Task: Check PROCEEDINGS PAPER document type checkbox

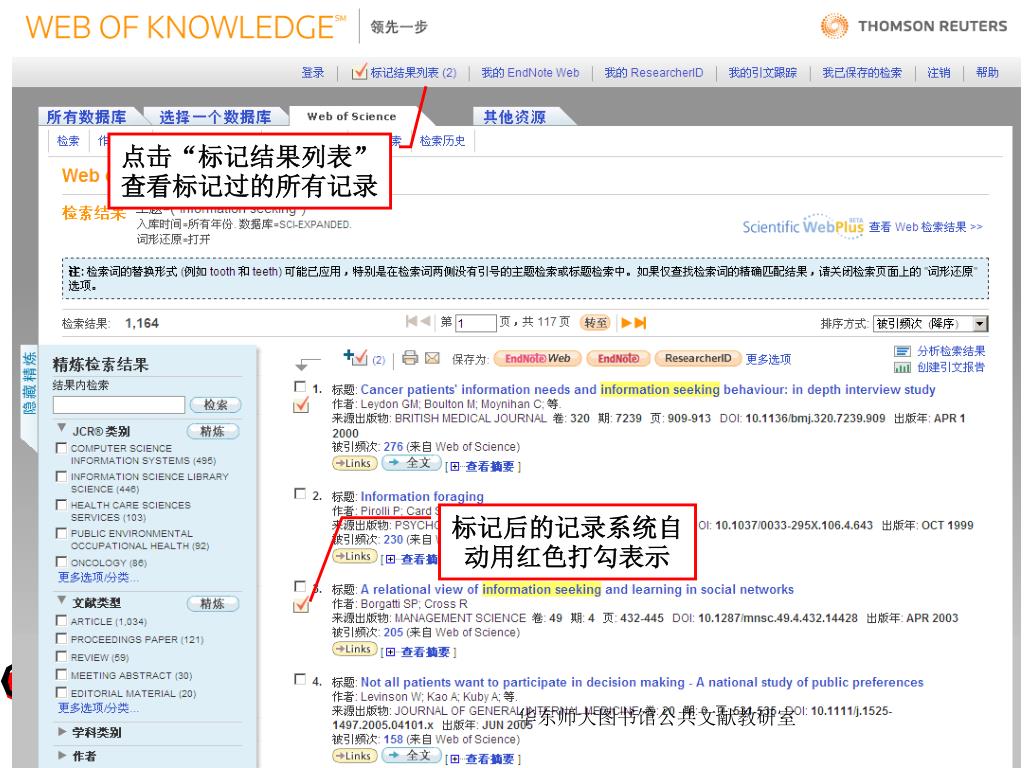Action: [61, 639]
